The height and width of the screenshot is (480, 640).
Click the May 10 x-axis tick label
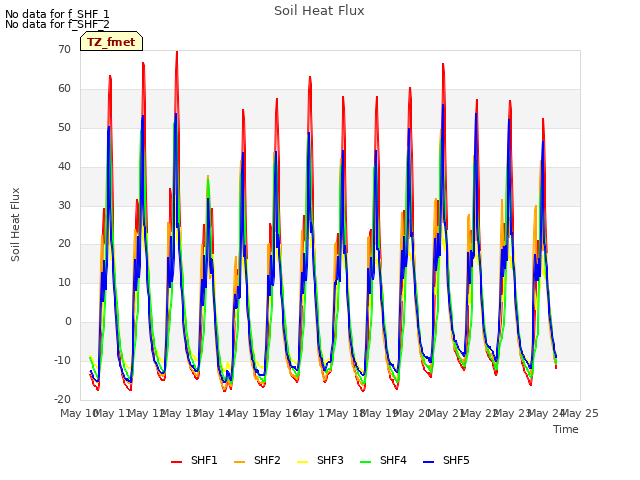[79, 413]
